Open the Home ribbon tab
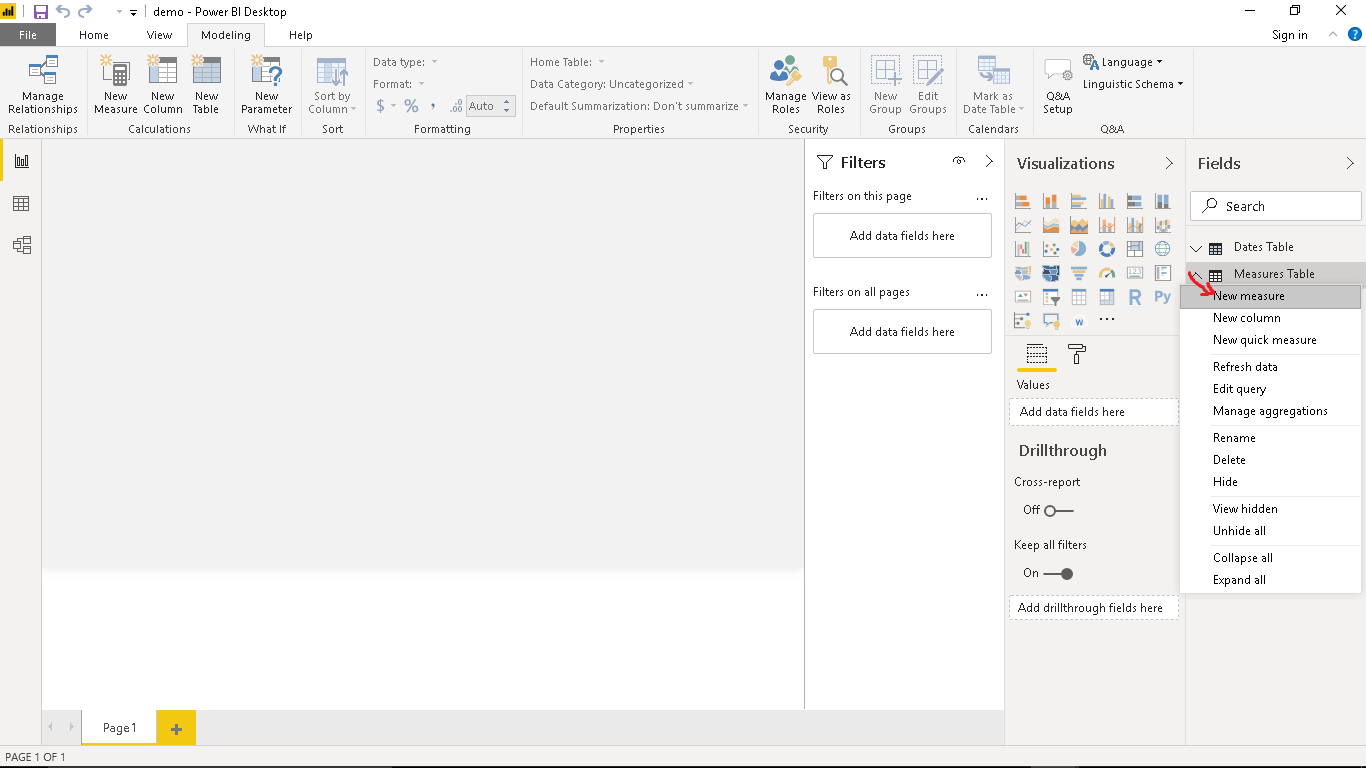 pyautogui.click(x=94, y=35)
